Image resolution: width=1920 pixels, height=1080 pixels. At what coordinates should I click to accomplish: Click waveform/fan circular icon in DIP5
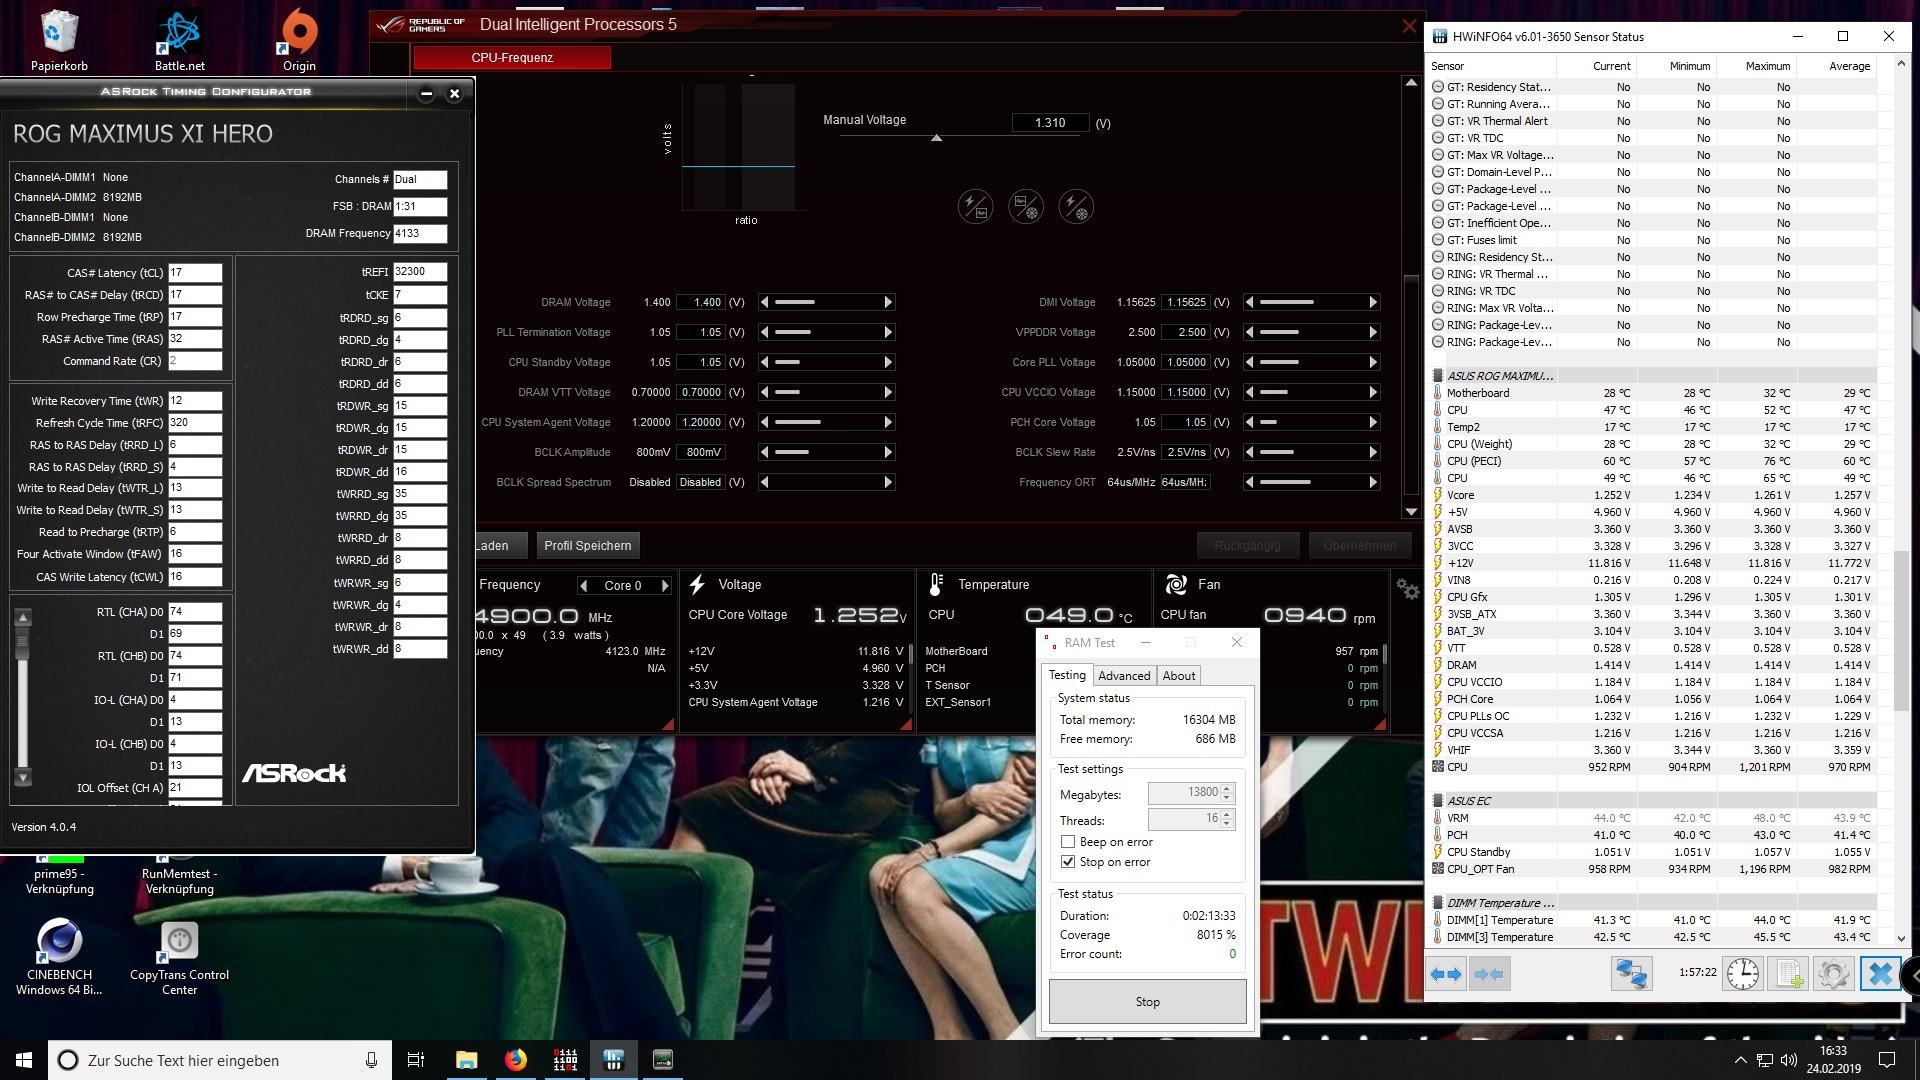[x=1026, y=207]
